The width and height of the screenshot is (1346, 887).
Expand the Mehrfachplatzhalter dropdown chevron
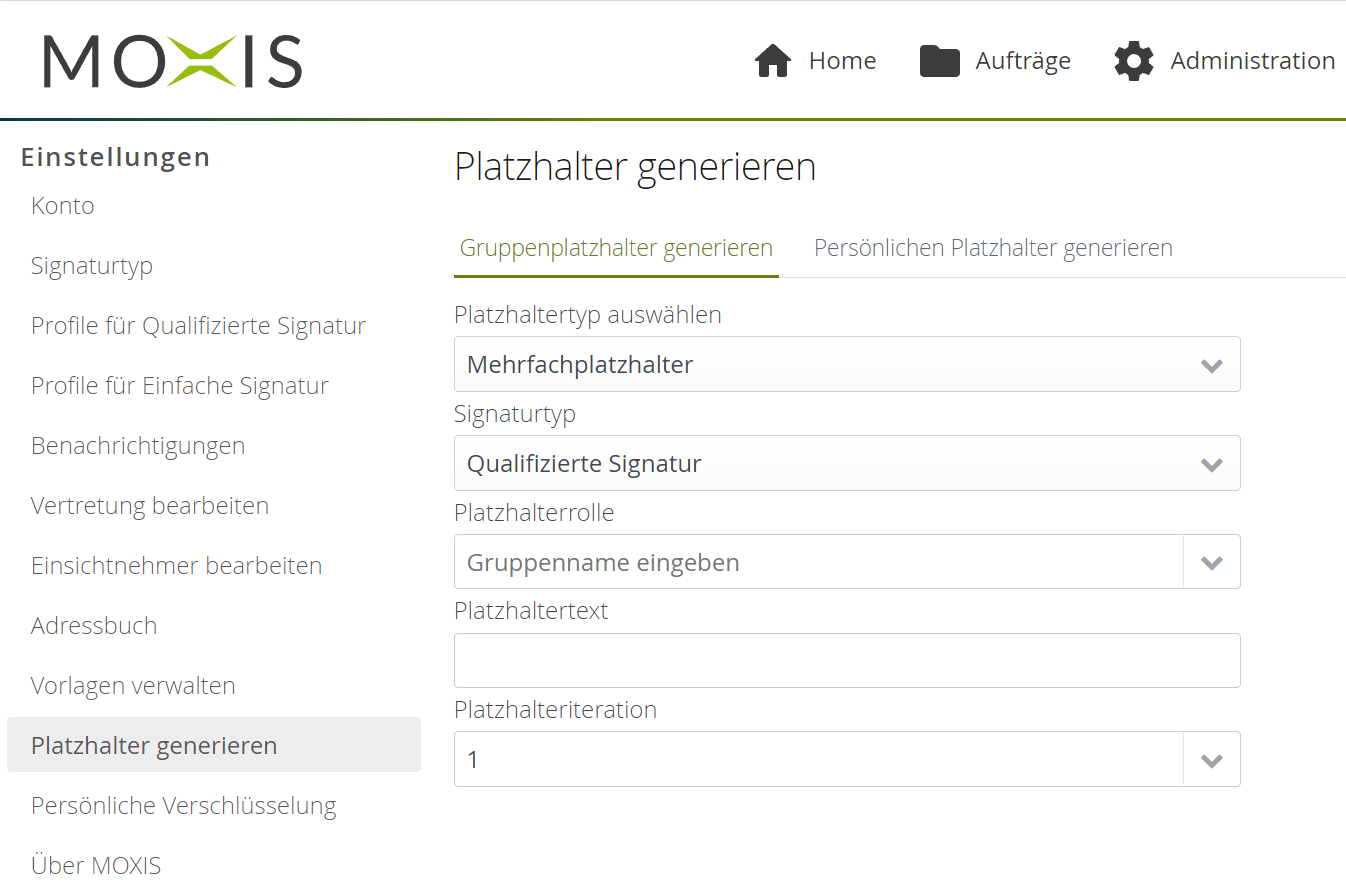[1211, 364]
